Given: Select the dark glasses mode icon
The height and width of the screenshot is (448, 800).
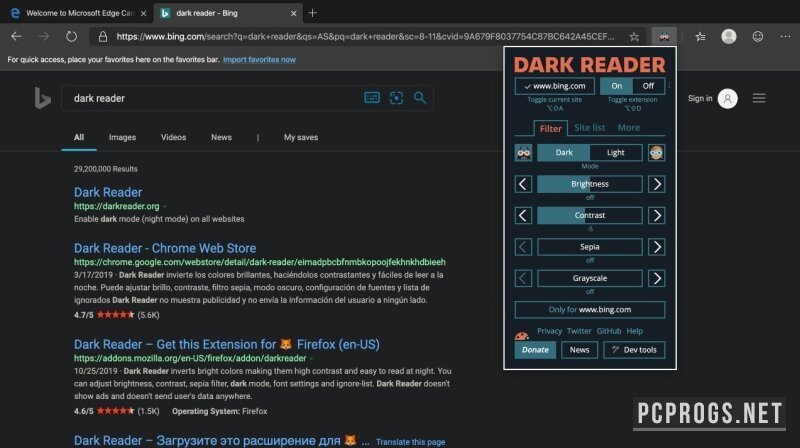Looking at the screenshot, I should click(x=523, y=153).
